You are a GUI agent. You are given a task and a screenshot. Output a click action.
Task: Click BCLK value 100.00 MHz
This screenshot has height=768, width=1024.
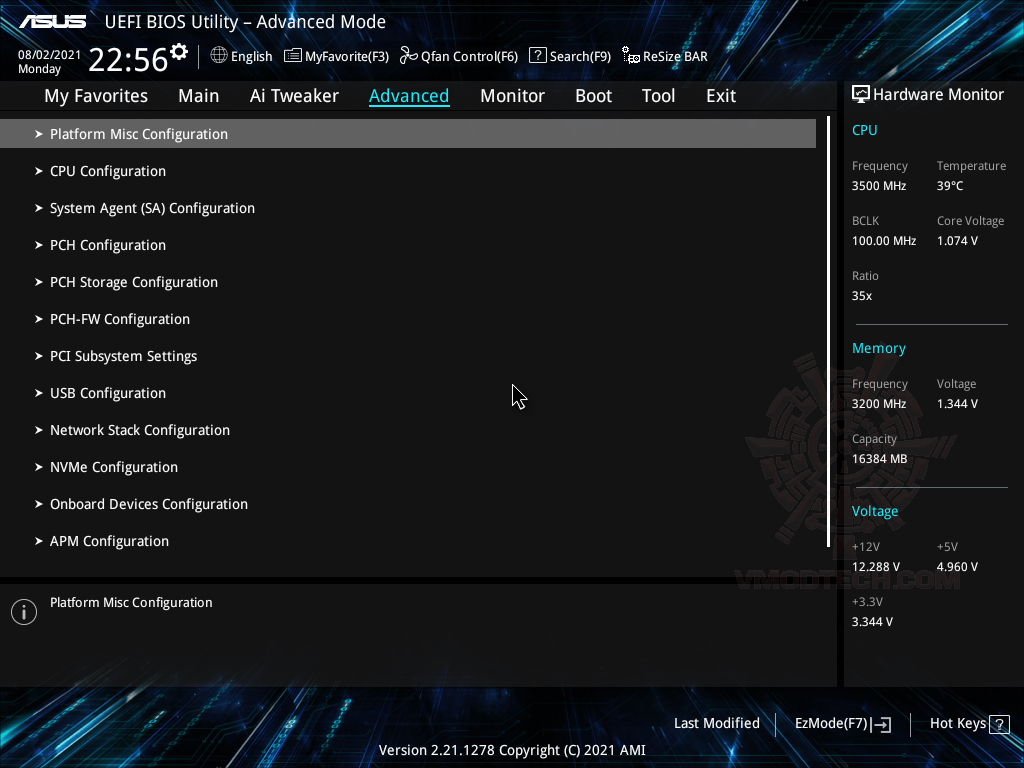pyautogui.click(x=884, y=241)
